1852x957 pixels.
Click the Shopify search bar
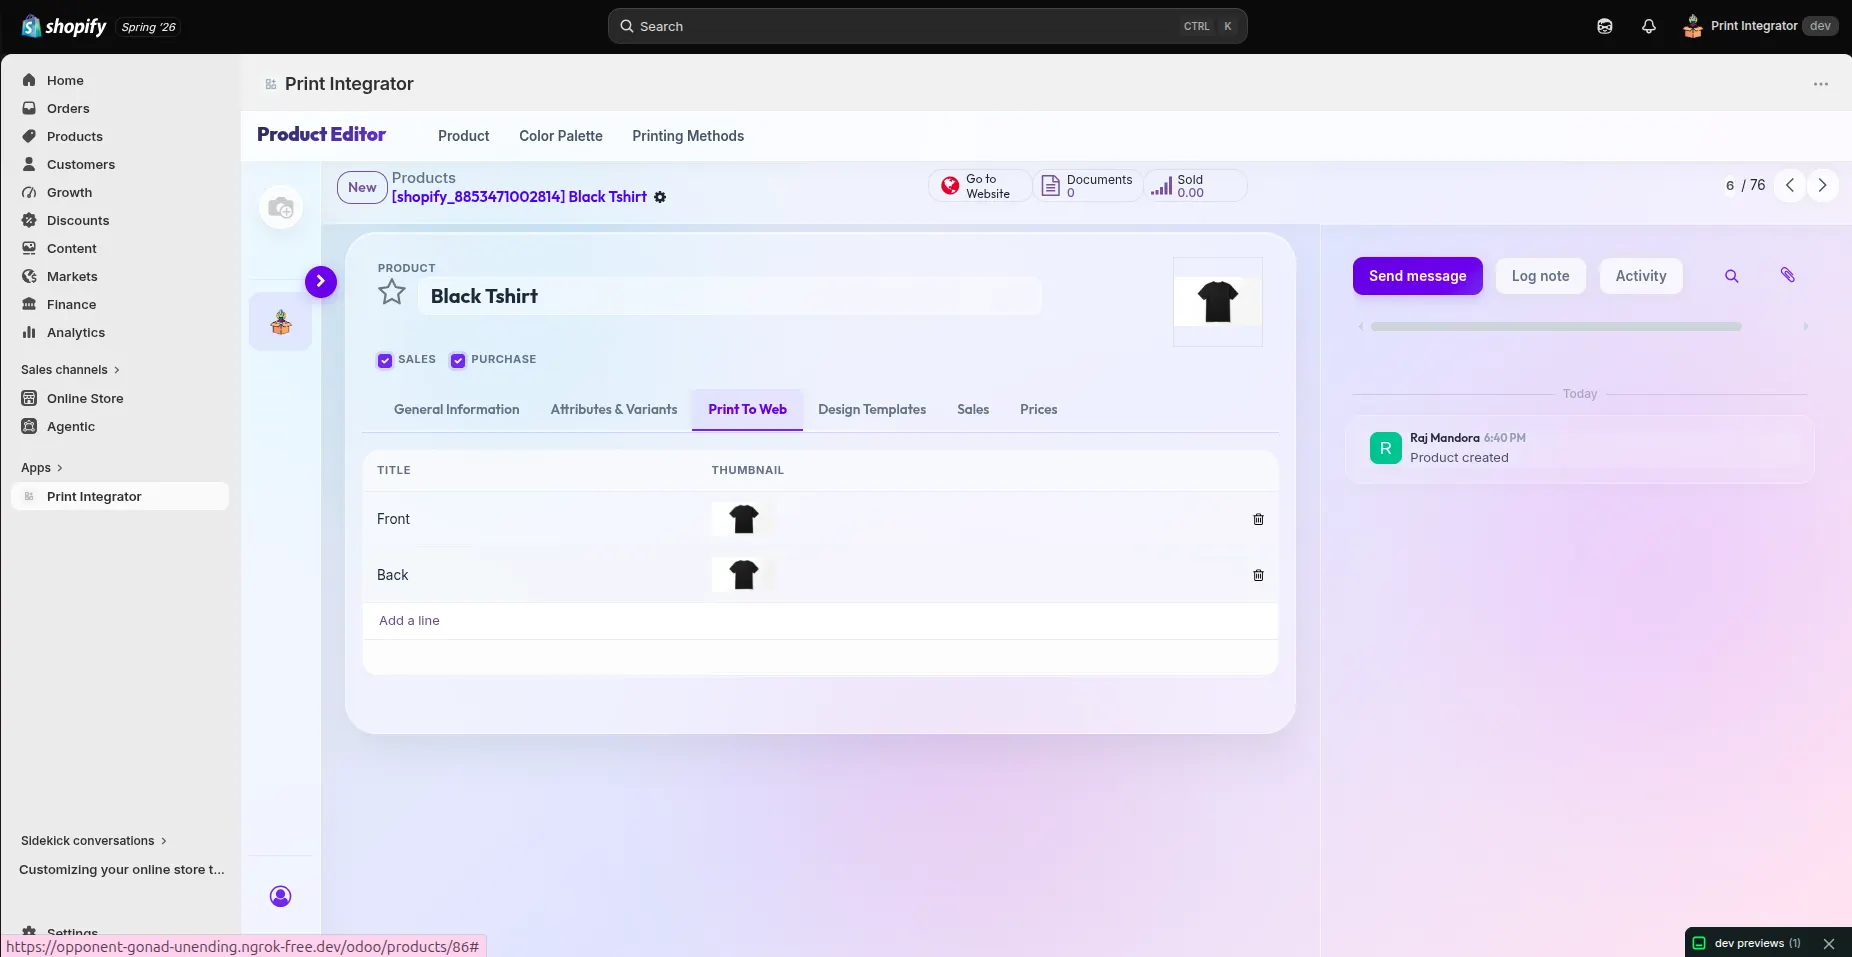pos(928,26)
